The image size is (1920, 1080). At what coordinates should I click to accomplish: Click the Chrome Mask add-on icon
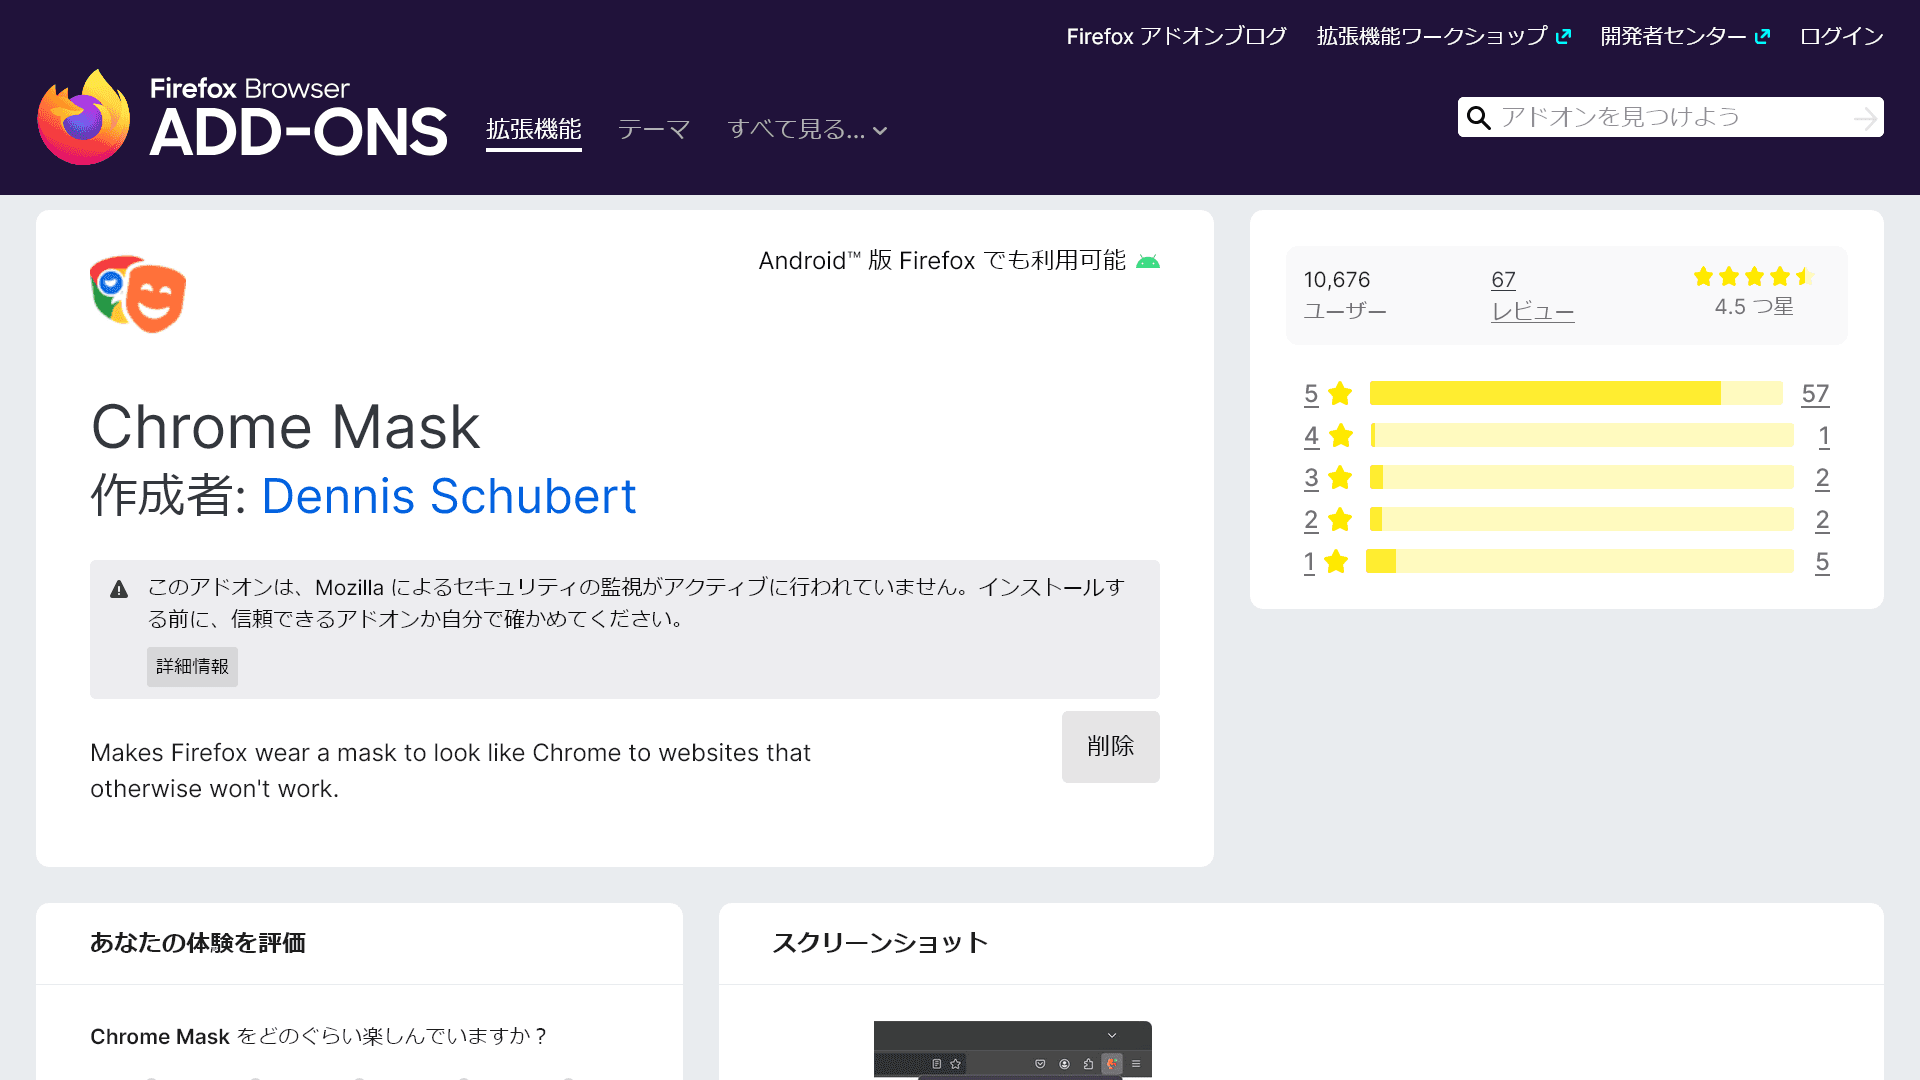pos(138,294)
